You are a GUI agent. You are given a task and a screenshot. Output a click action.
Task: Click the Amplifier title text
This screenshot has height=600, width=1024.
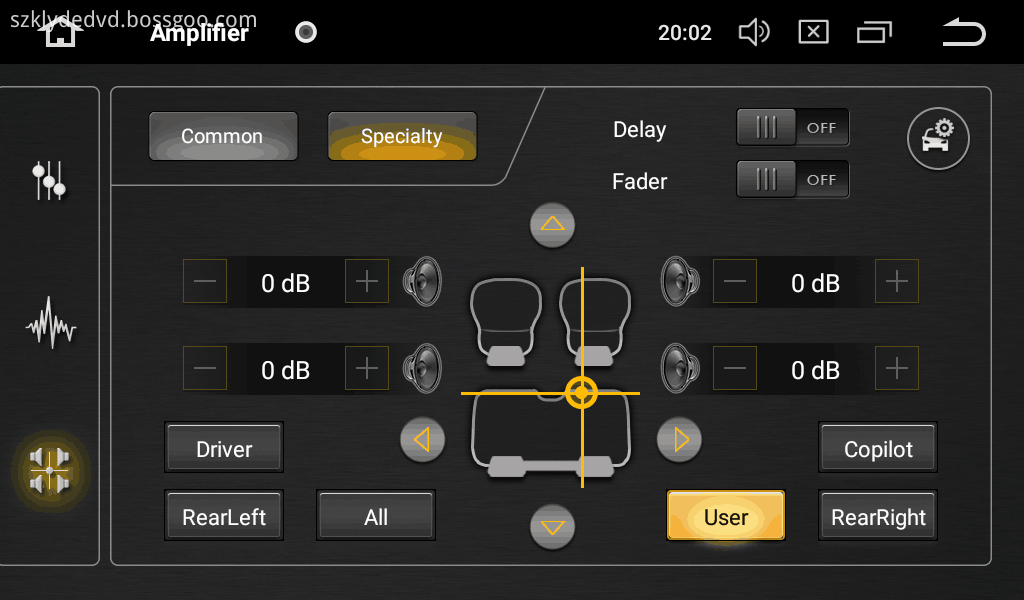[199, 33]
